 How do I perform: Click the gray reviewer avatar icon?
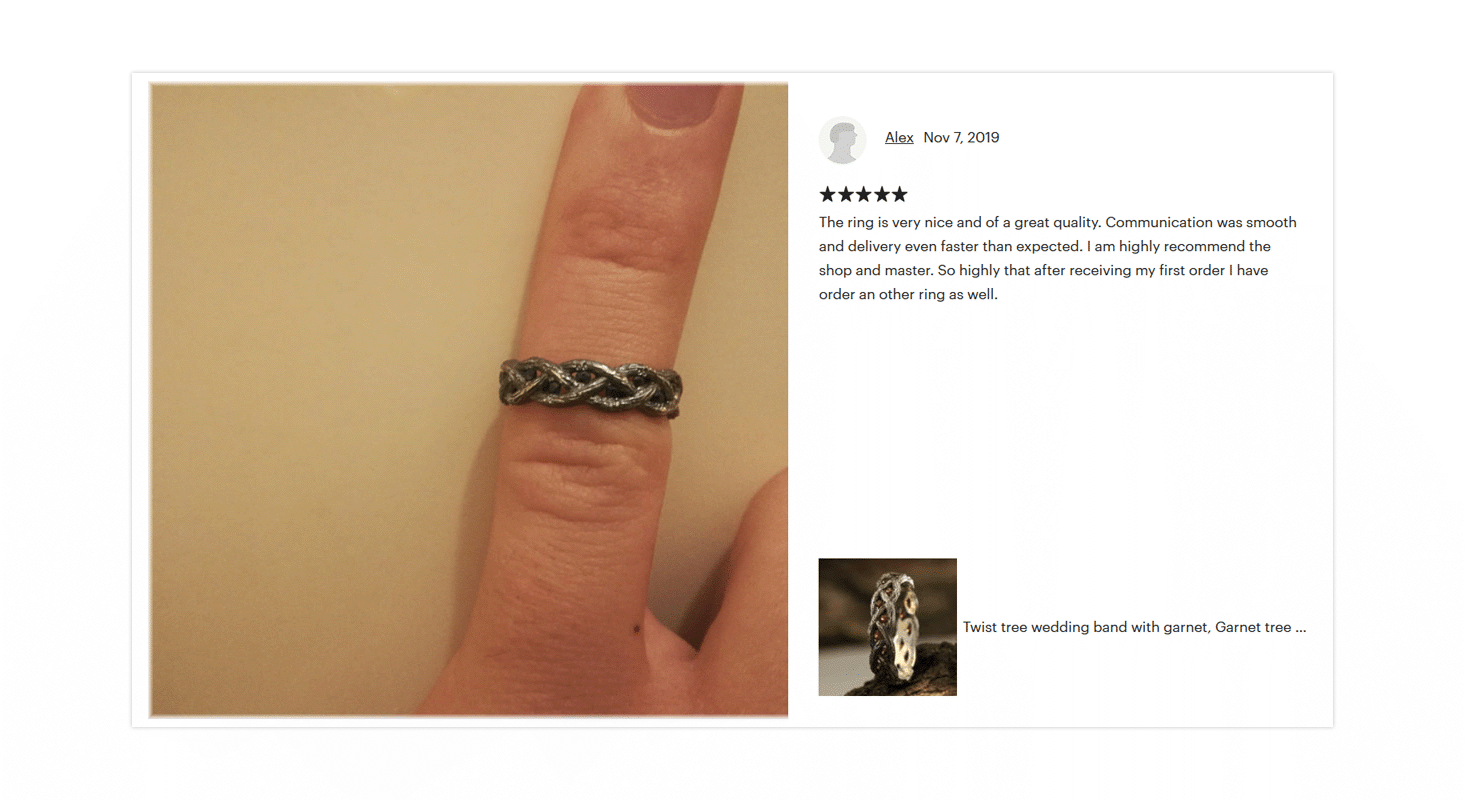click(x=842, y=139)
